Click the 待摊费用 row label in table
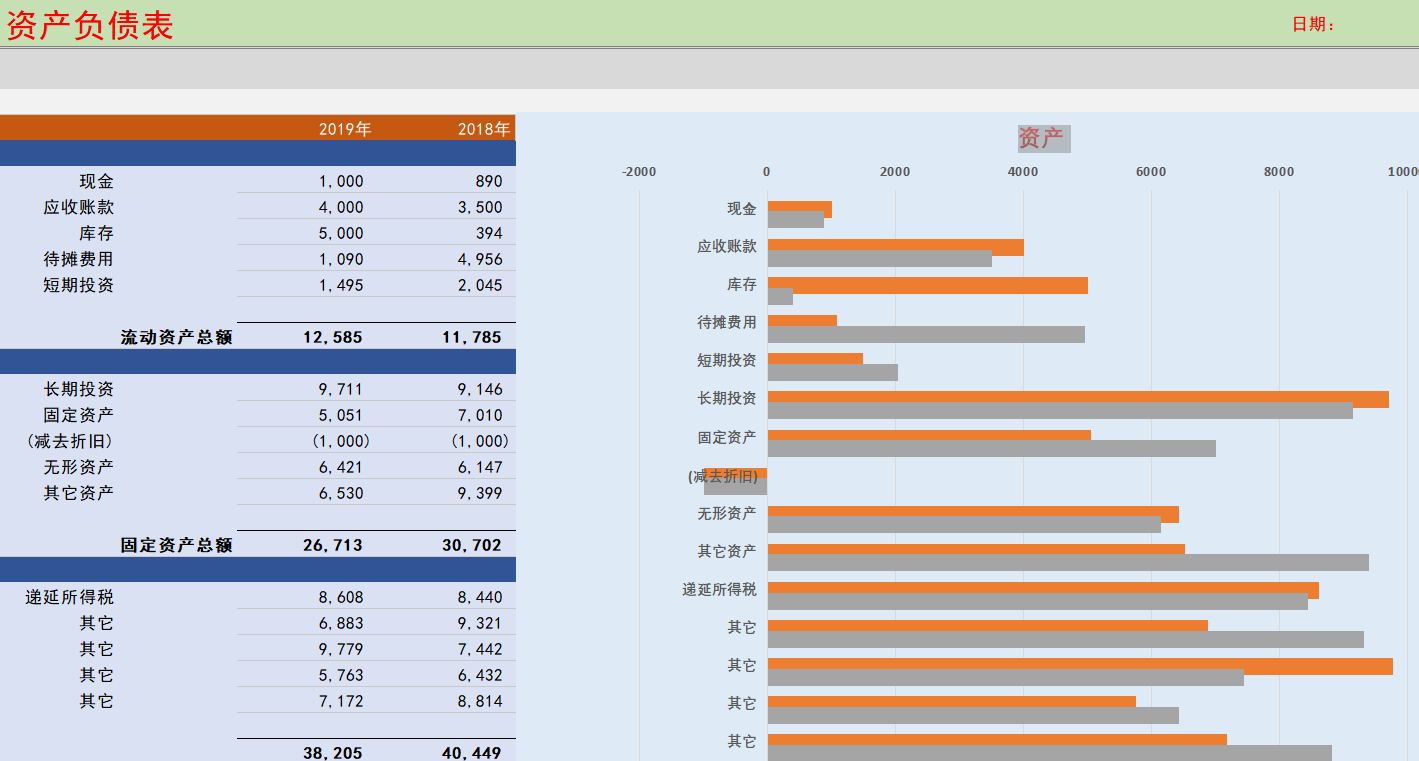Screen dimensions: 1419x761 (79, 259)
